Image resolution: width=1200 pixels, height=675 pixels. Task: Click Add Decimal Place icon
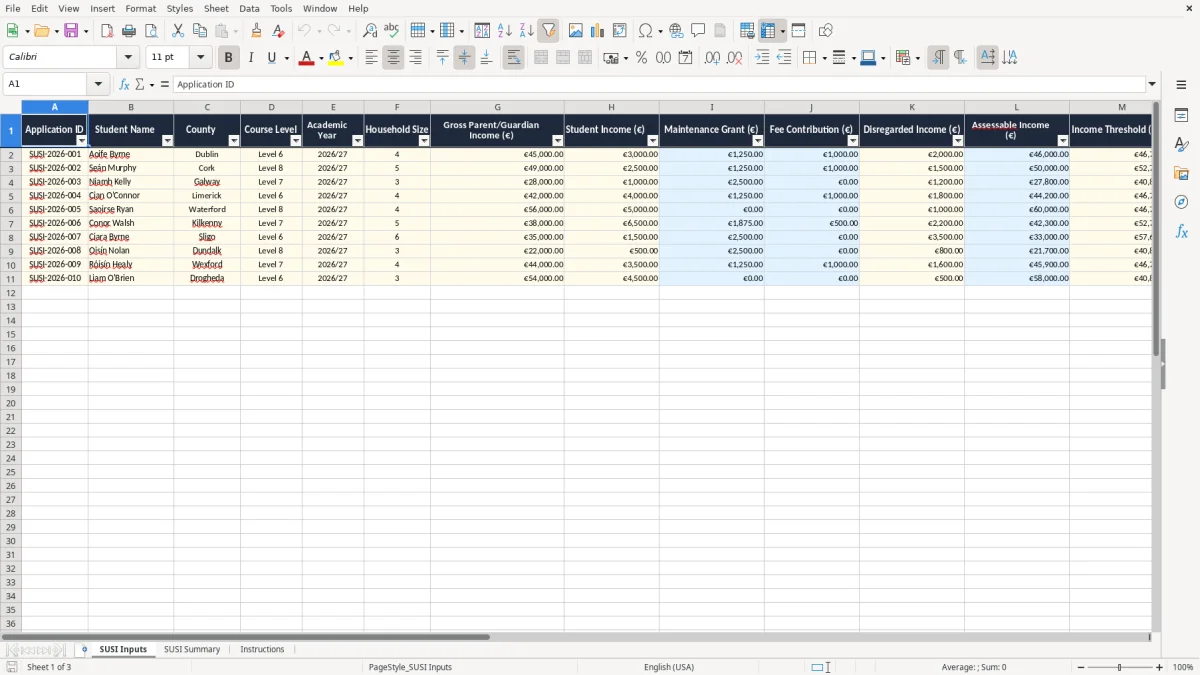click(x=713, y=58)
